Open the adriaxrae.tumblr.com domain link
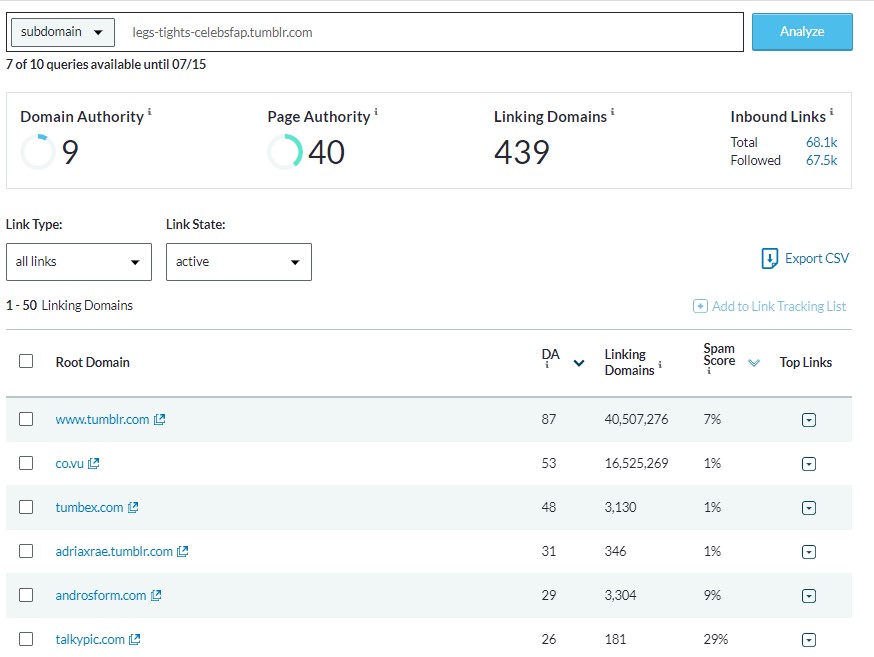 (114, 551)
